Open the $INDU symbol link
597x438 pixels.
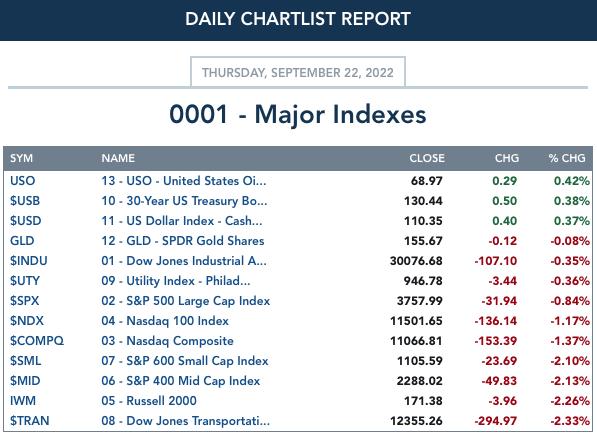29,261
